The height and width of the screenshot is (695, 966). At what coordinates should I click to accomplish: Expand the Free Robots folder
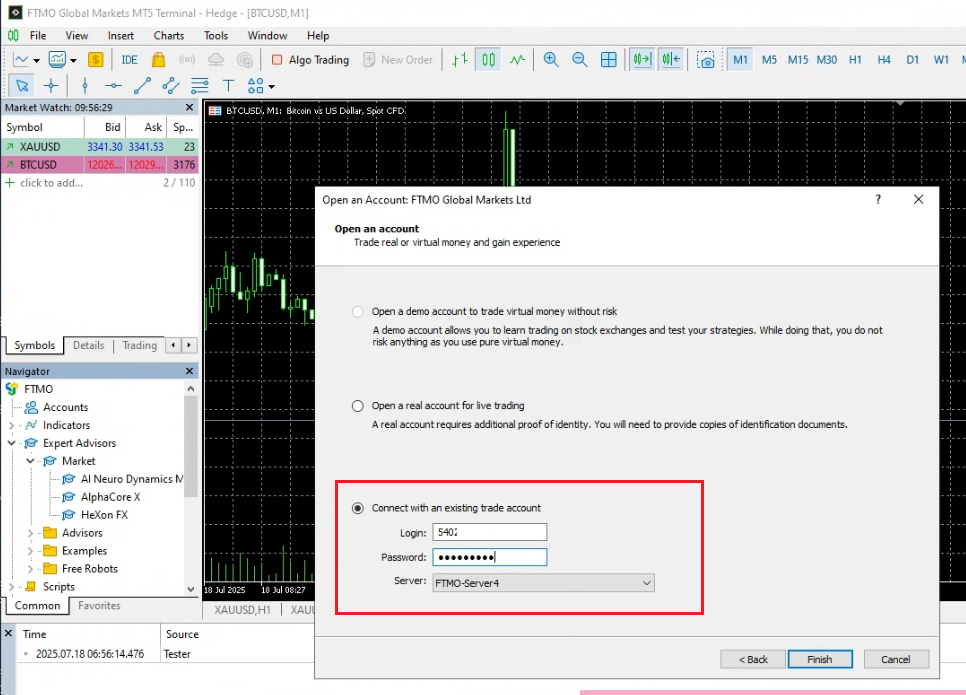pos(30,569)
